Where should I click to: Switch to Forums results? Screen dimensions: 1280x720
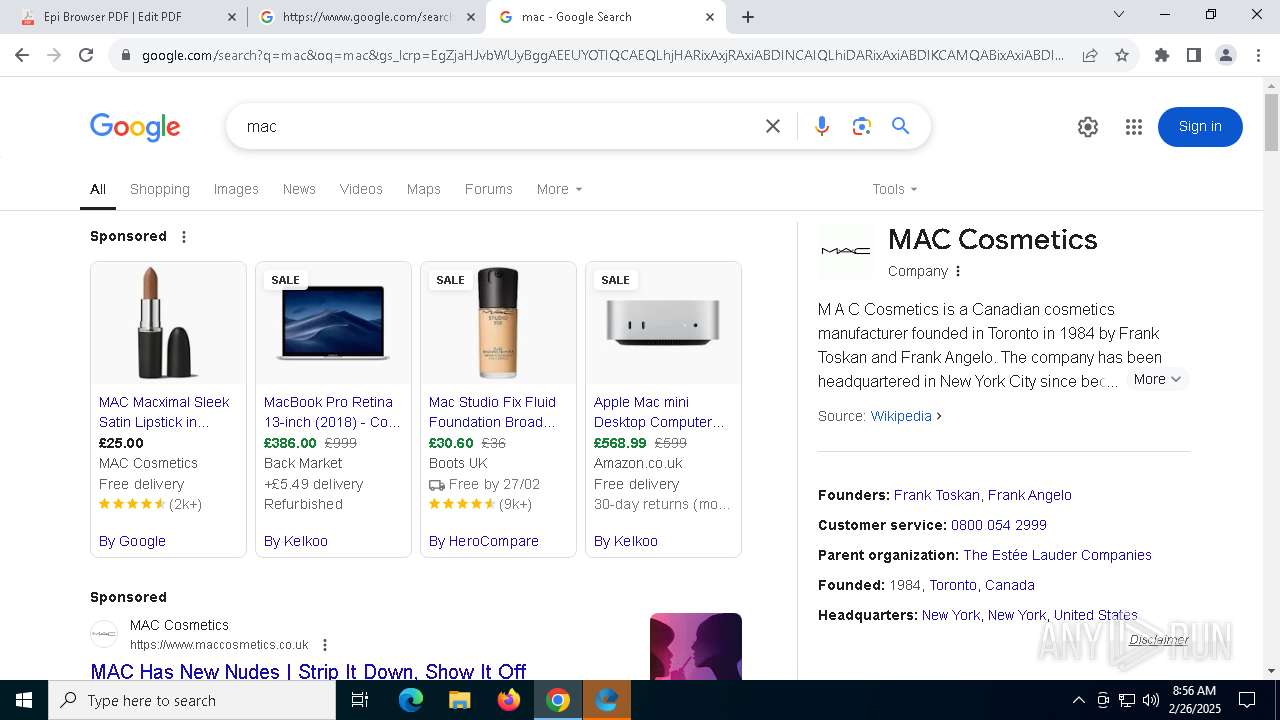tap(489, 189)
